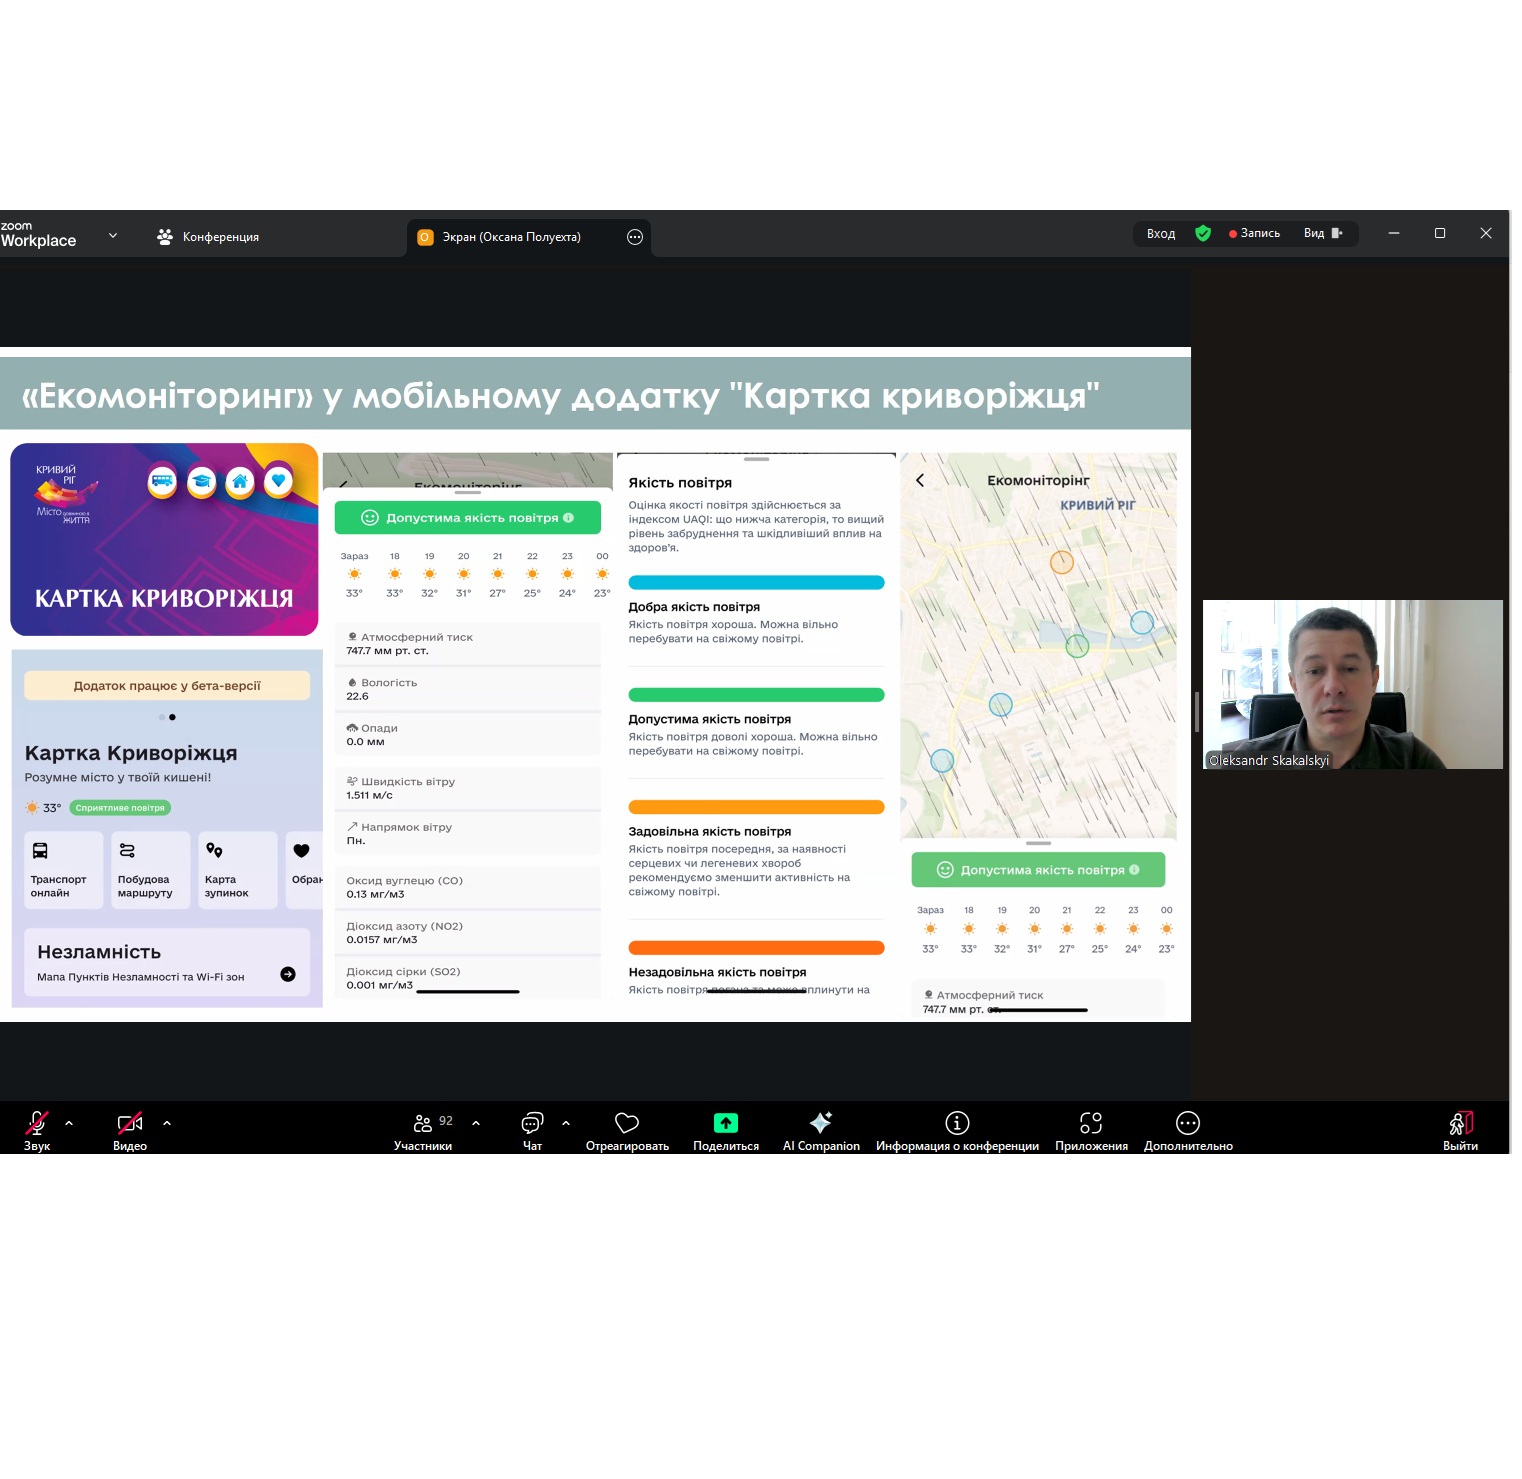Image resolution: width=1522 pixels, height=1479 pixels.
Task: Open the Чат chat panel
Action: point(532,1123)
